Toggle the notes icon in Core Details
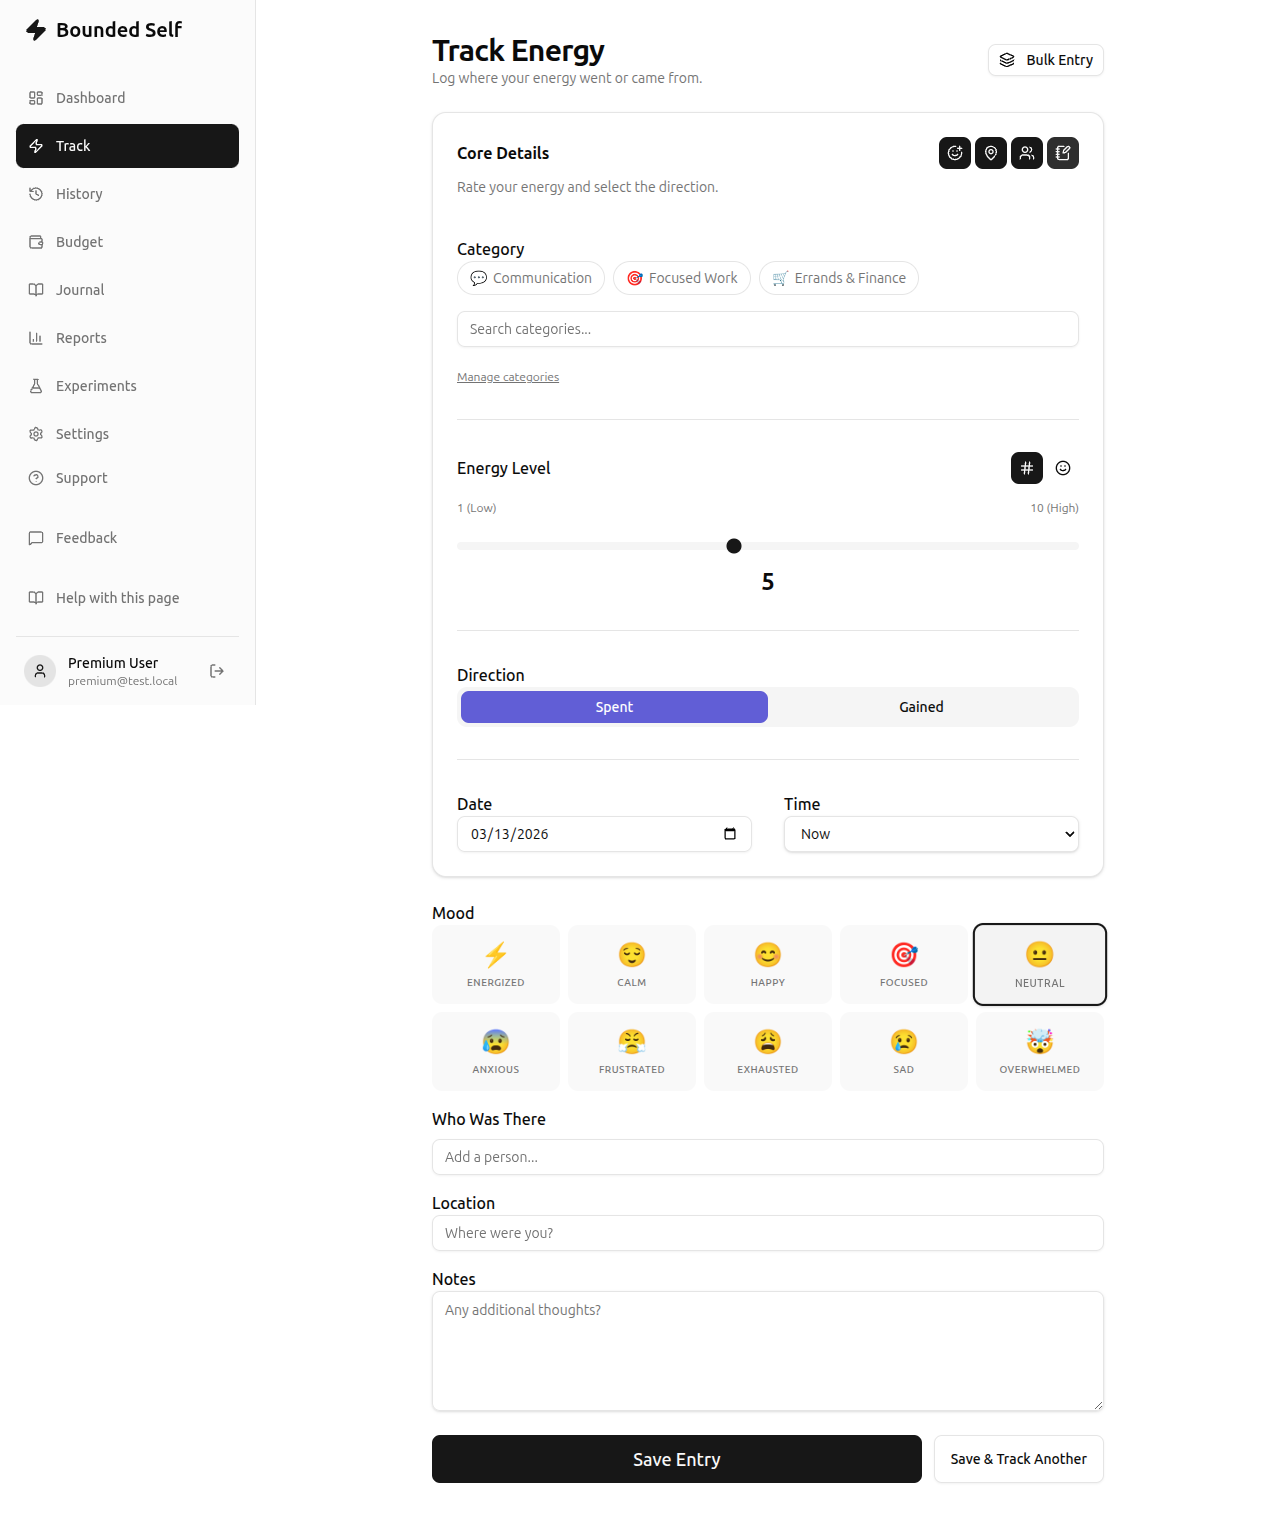Viewport: 1265px width, 1515px height. (x=1062, y=153)
